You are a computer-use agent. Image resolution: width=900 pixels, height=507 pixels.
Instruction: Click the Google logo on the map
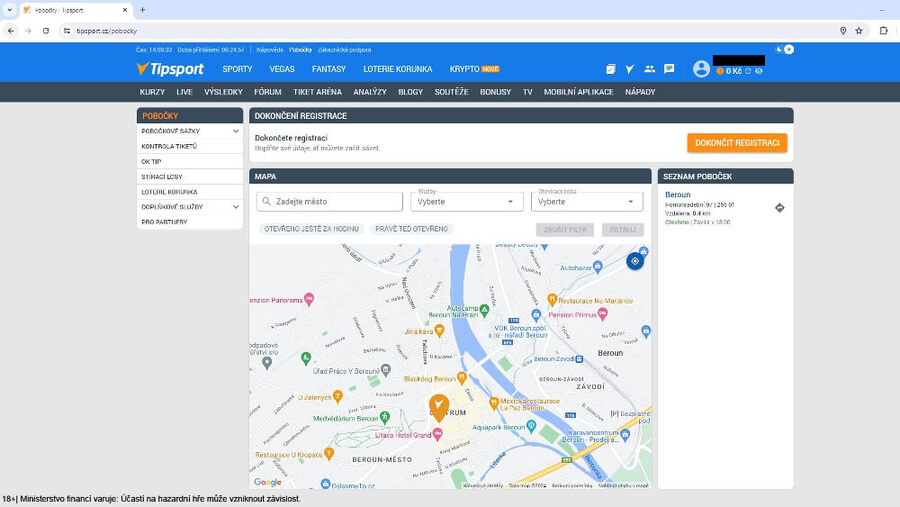[x=267, y=482]
